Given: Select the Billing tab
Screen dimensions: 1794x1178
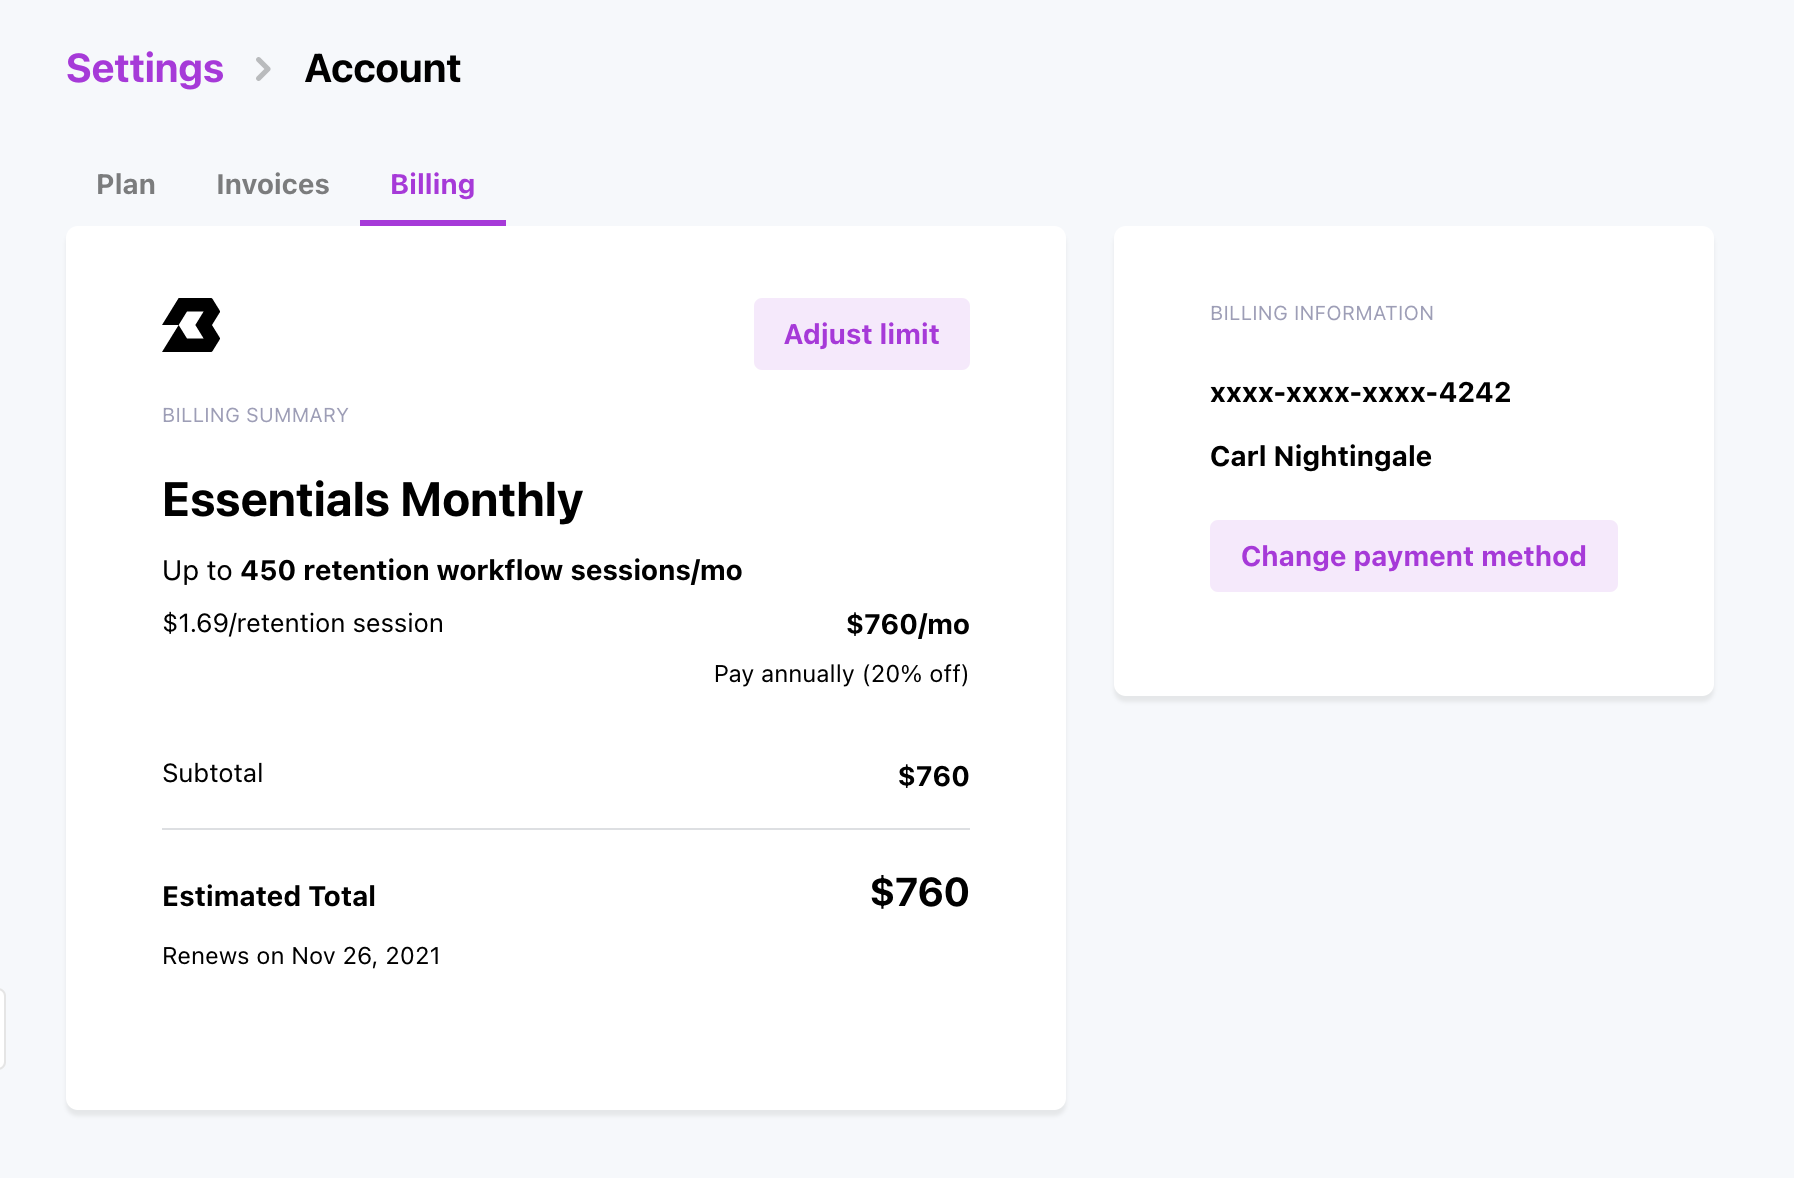Looking at the screenshot, I should [x=432, y=185].
